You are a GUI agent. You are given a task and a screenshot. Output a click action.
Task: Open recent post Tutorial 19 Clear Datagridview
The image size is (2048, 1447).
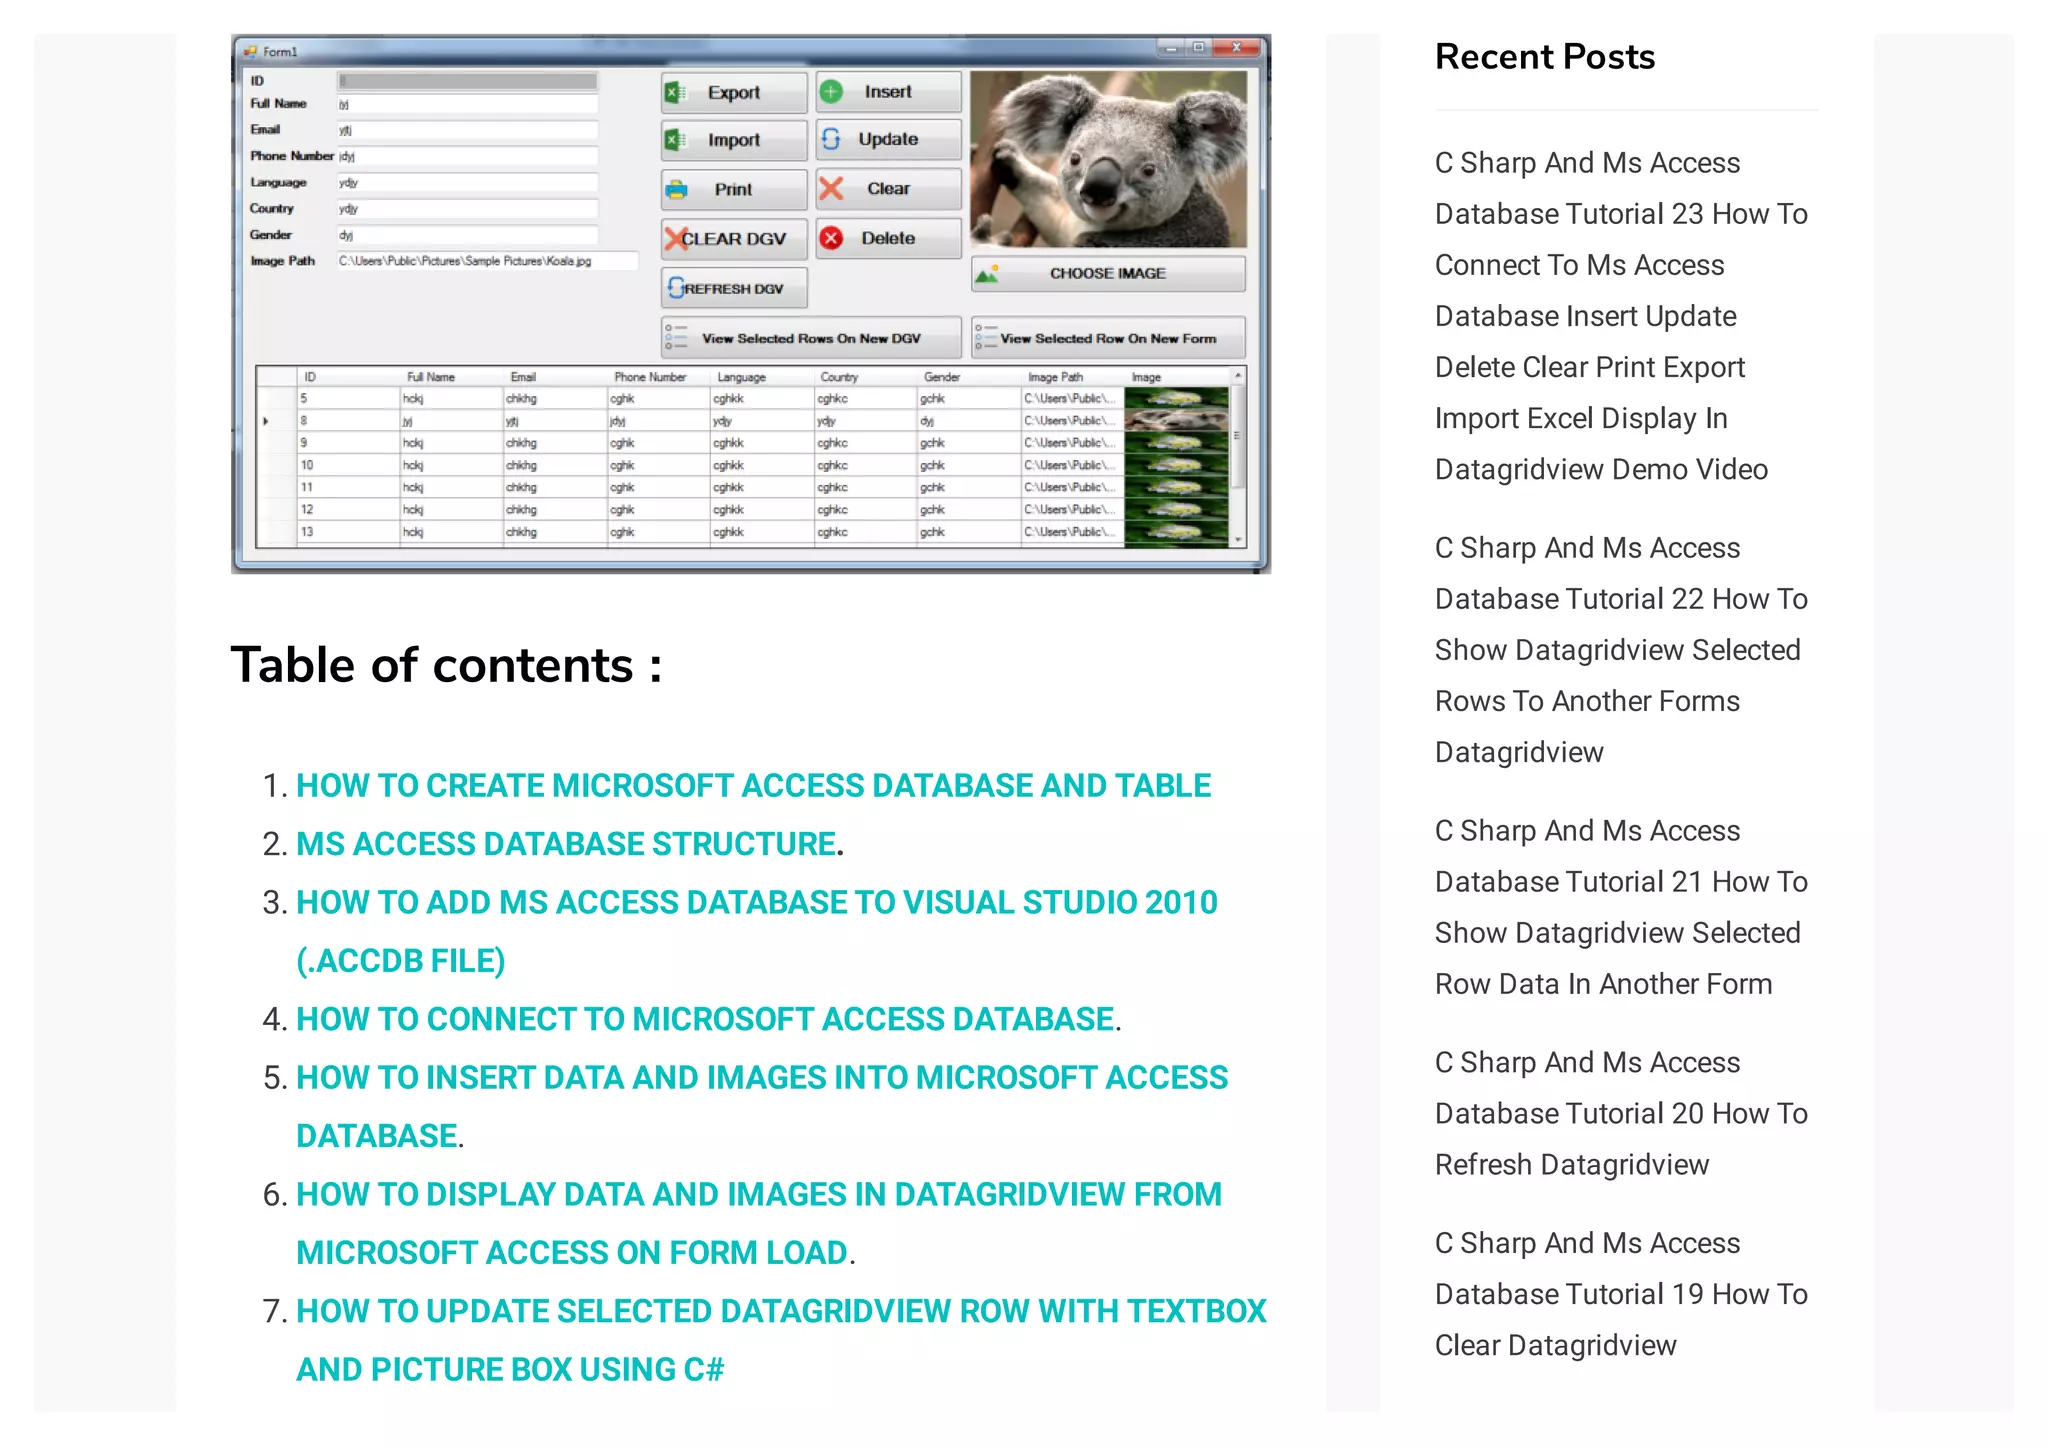coord(1621,1294)
